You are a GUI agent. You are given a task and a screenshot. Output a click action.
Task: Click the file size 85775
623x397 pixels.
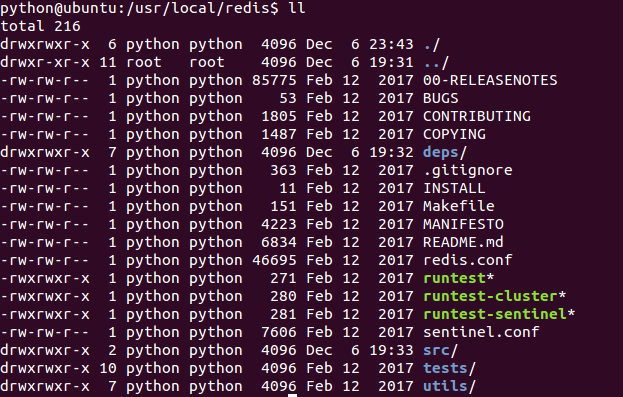pos(274,80)
